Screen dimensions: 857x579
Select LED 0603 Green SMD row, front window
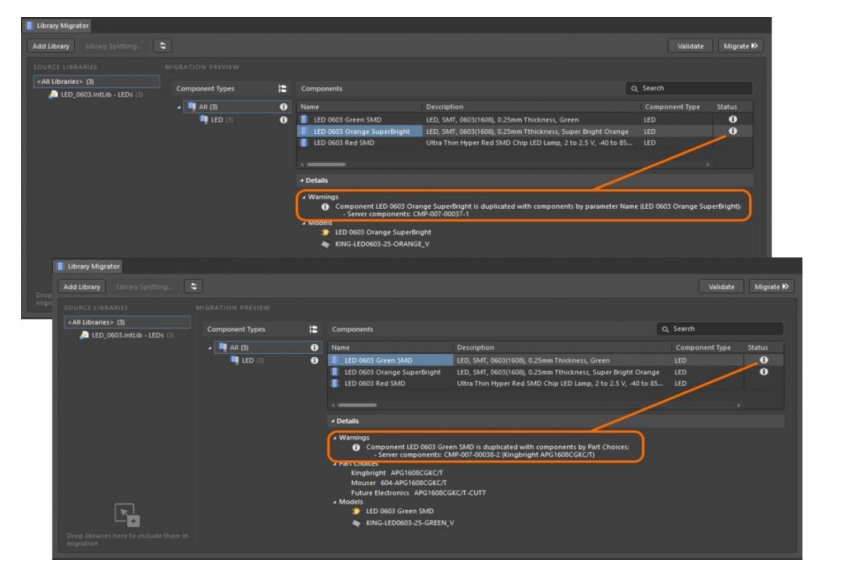point(556,360)
